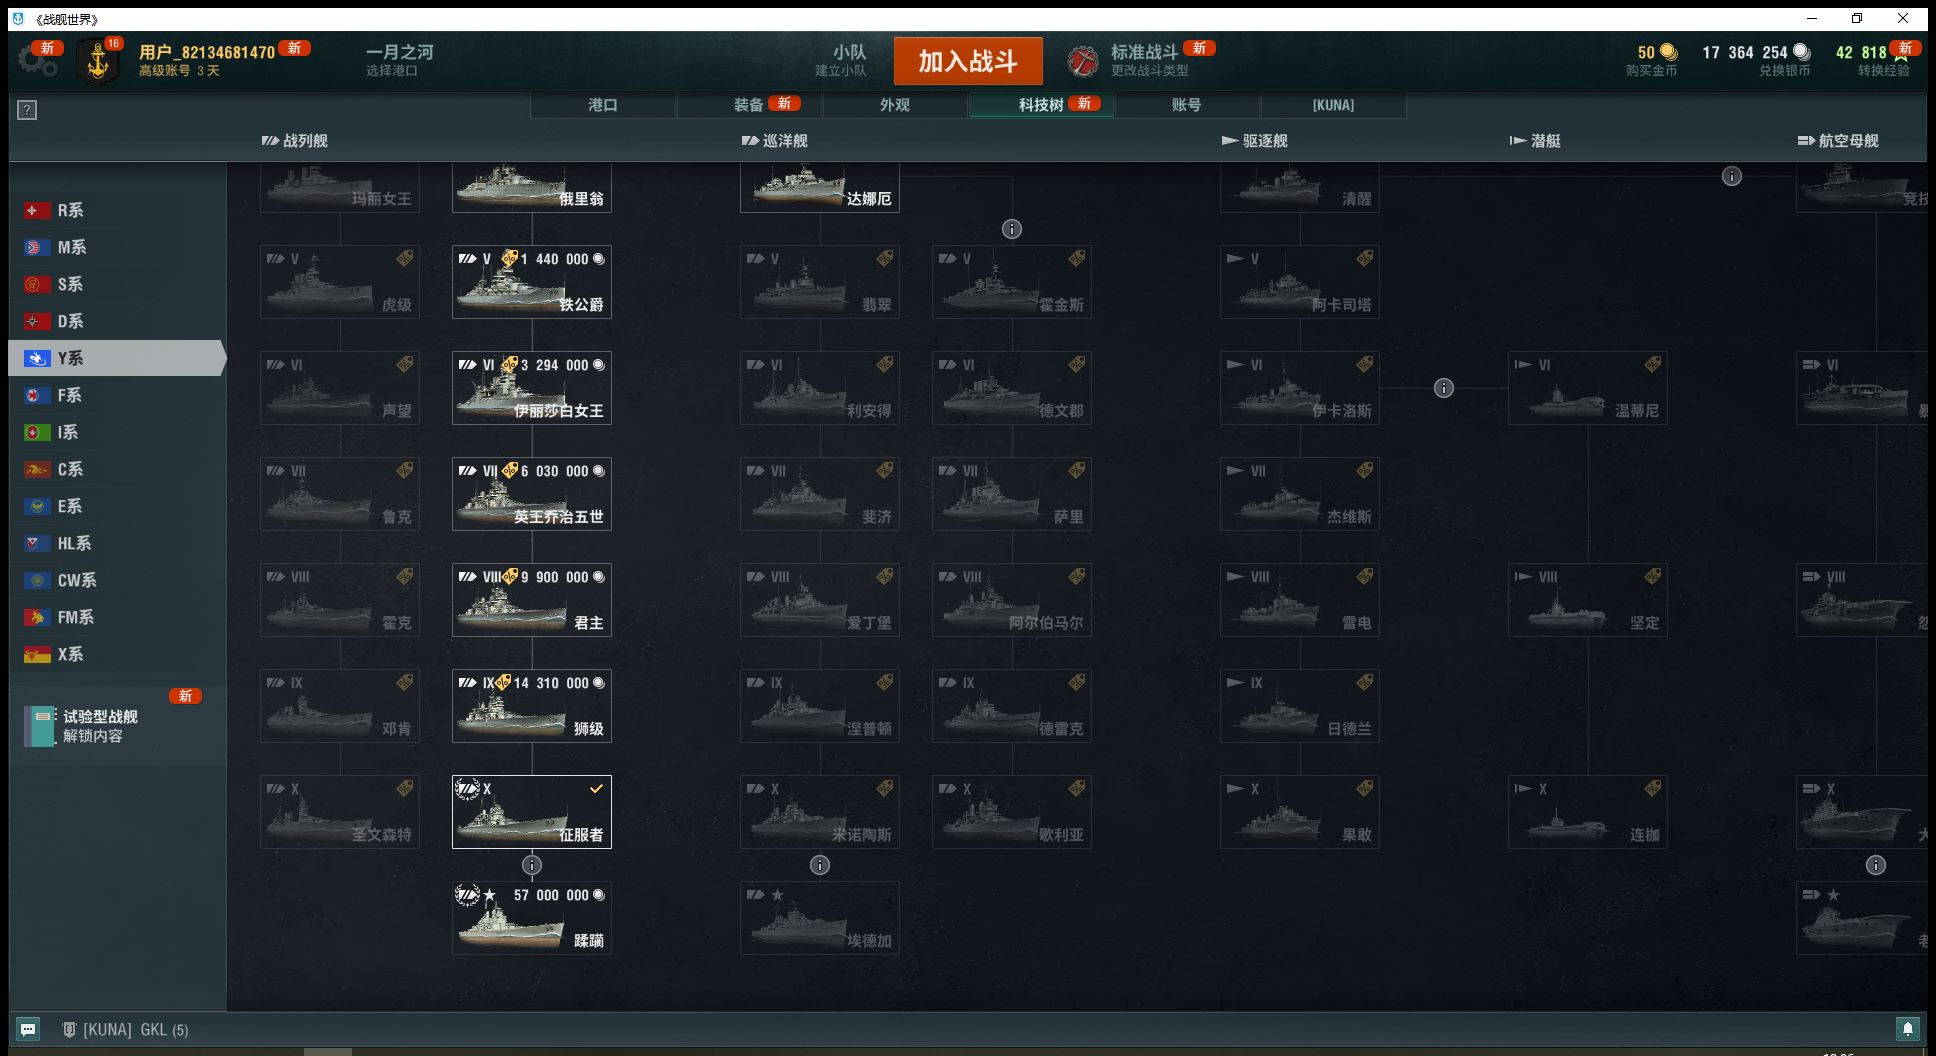Jump to 驱逐舰 destroyer column header

pyautogui.click(x=1255, y=141)
